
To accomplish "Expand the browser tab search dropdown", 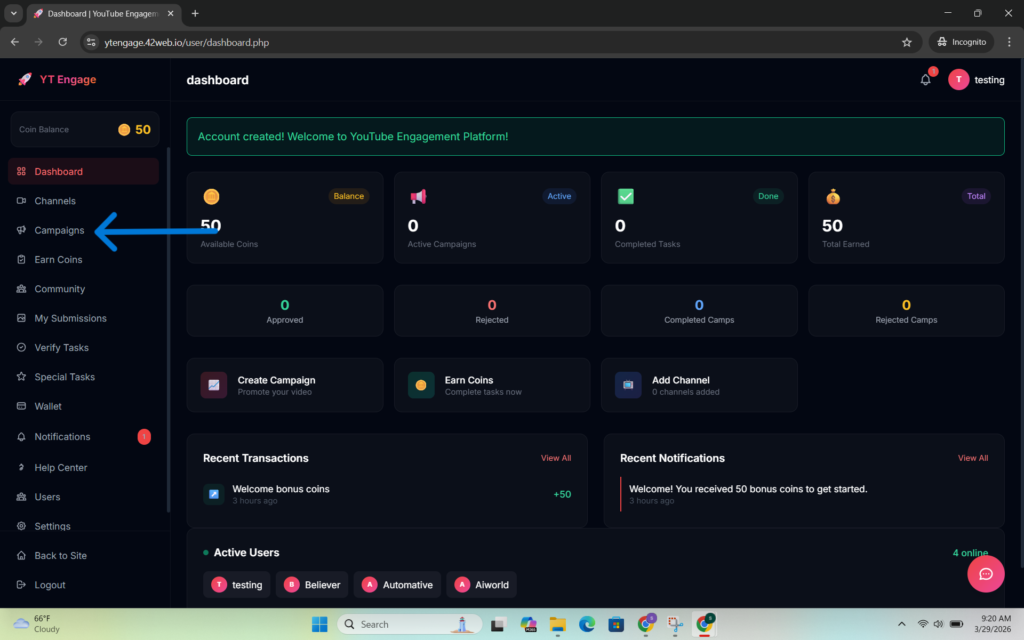I will click(x=14, y=13).
